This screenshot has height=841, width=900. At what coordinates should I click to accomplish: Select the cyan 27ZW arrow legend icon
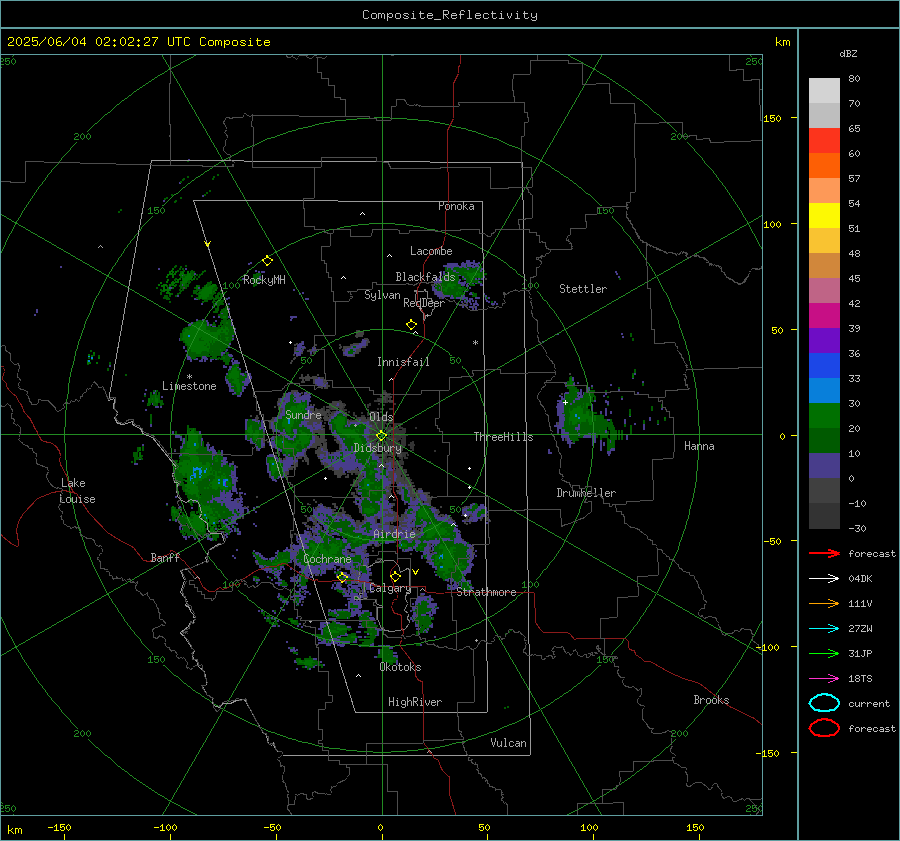click(x=824, y=629)
